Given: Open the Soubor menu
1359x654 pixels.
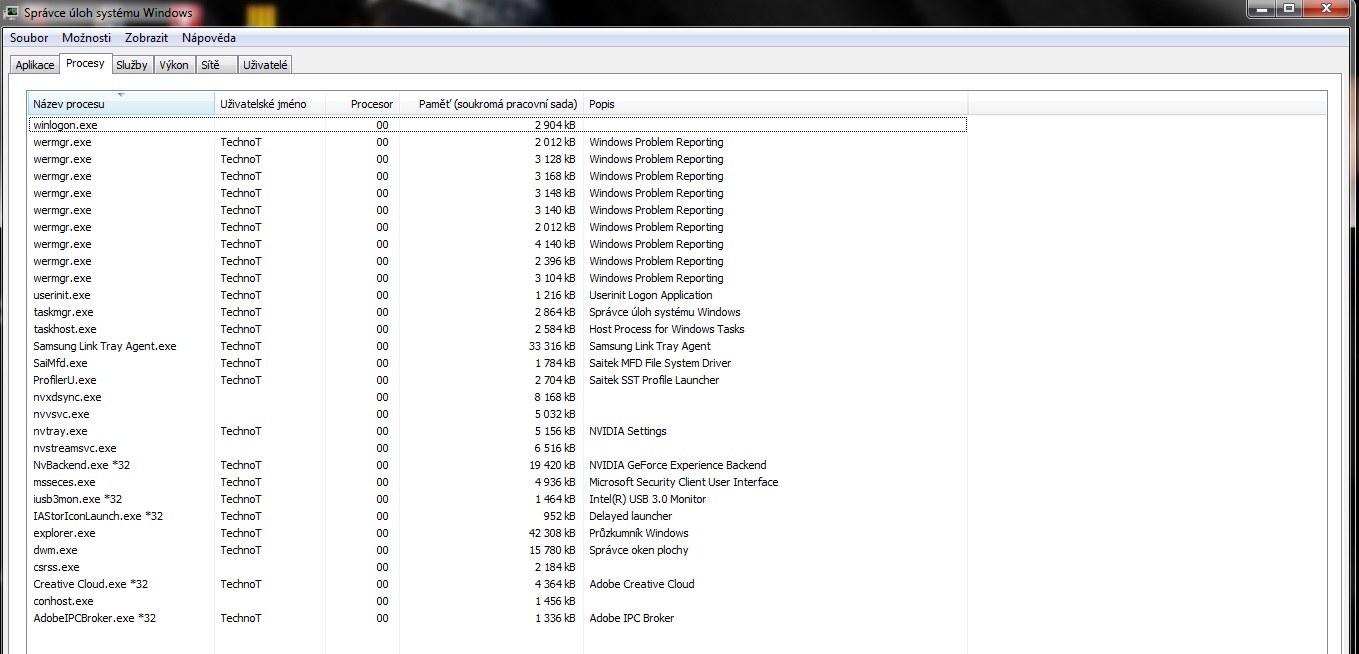Looking at the screenshot, I should (29, 38).
